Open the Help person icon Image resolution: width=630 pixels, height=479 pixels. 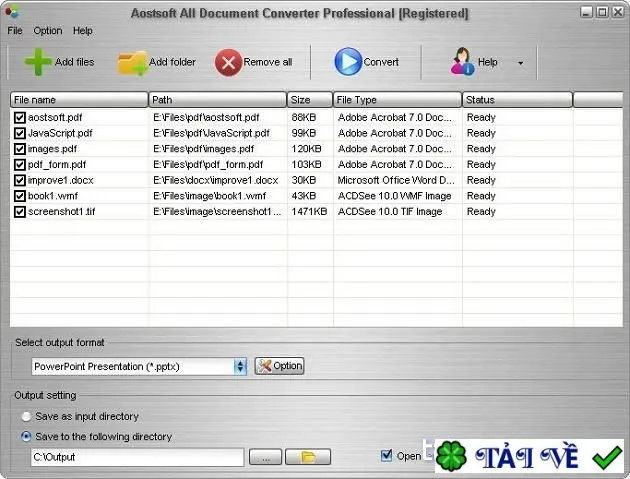click(462, 61)
